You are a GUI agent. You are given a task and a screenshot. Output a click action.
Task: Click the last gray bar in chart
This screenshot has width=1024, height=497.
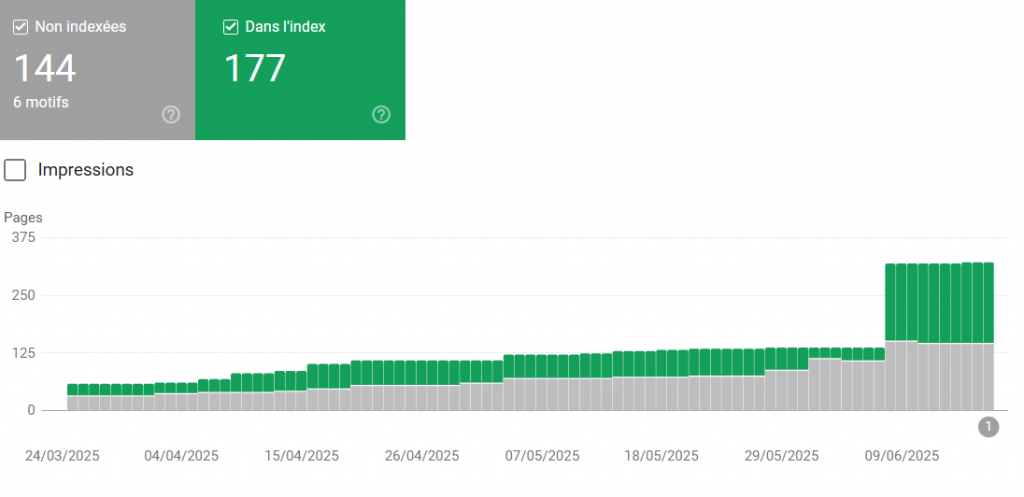pyautogui.click(x=987, y=376)
